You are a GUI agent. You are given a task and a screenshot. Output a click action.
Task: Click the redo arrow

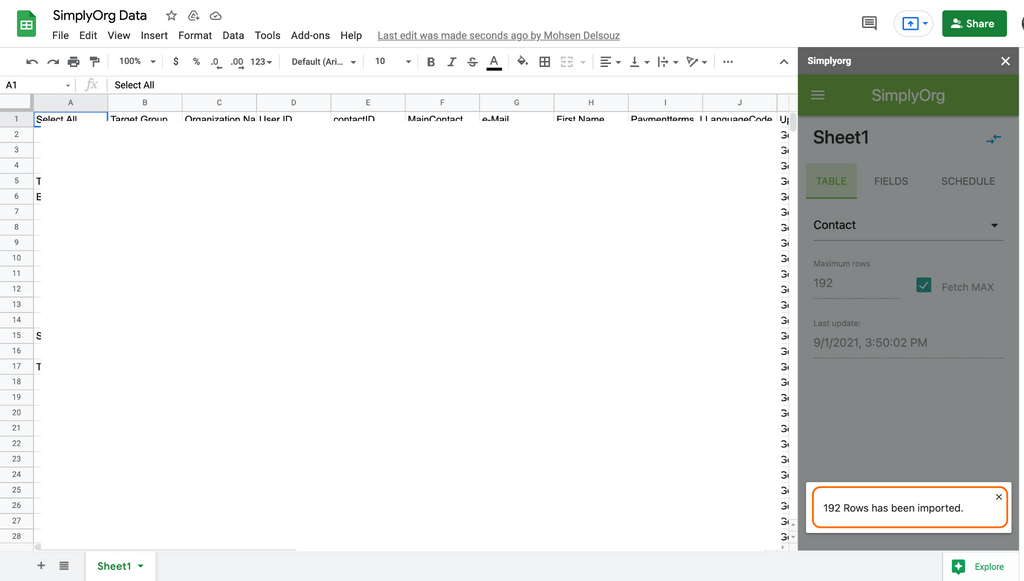click(53, 61)
